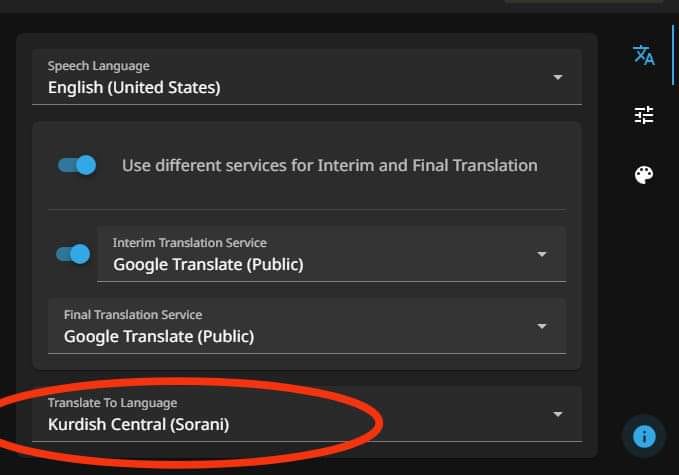The image size is (679, 475).
Task: Click the sidebar active tab indicator bar
Action: click(673, 55)
